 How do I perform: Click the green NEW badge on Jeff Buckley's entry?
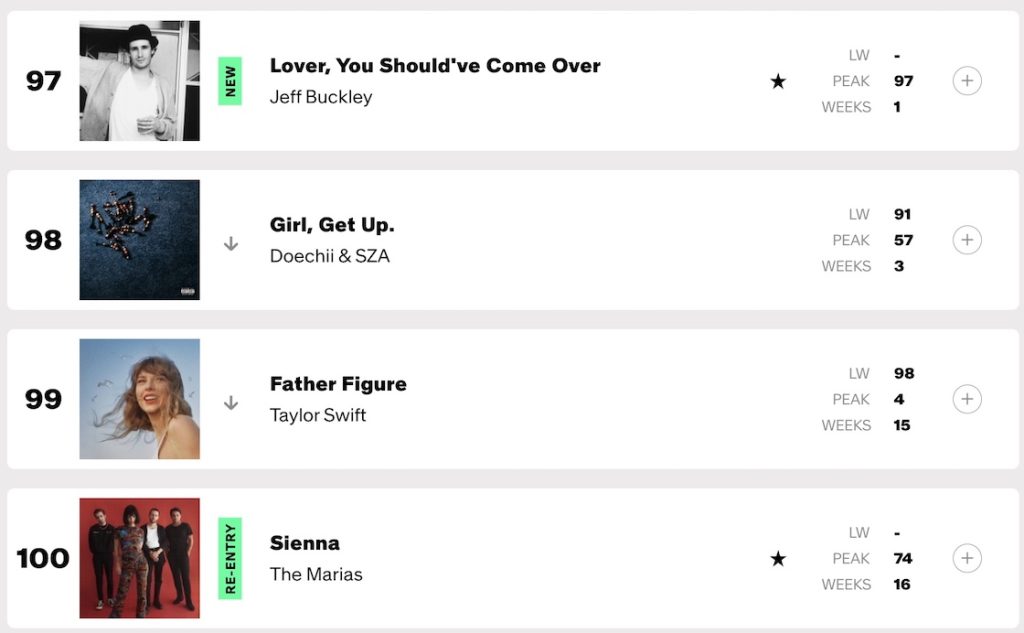tap(228, 80)
